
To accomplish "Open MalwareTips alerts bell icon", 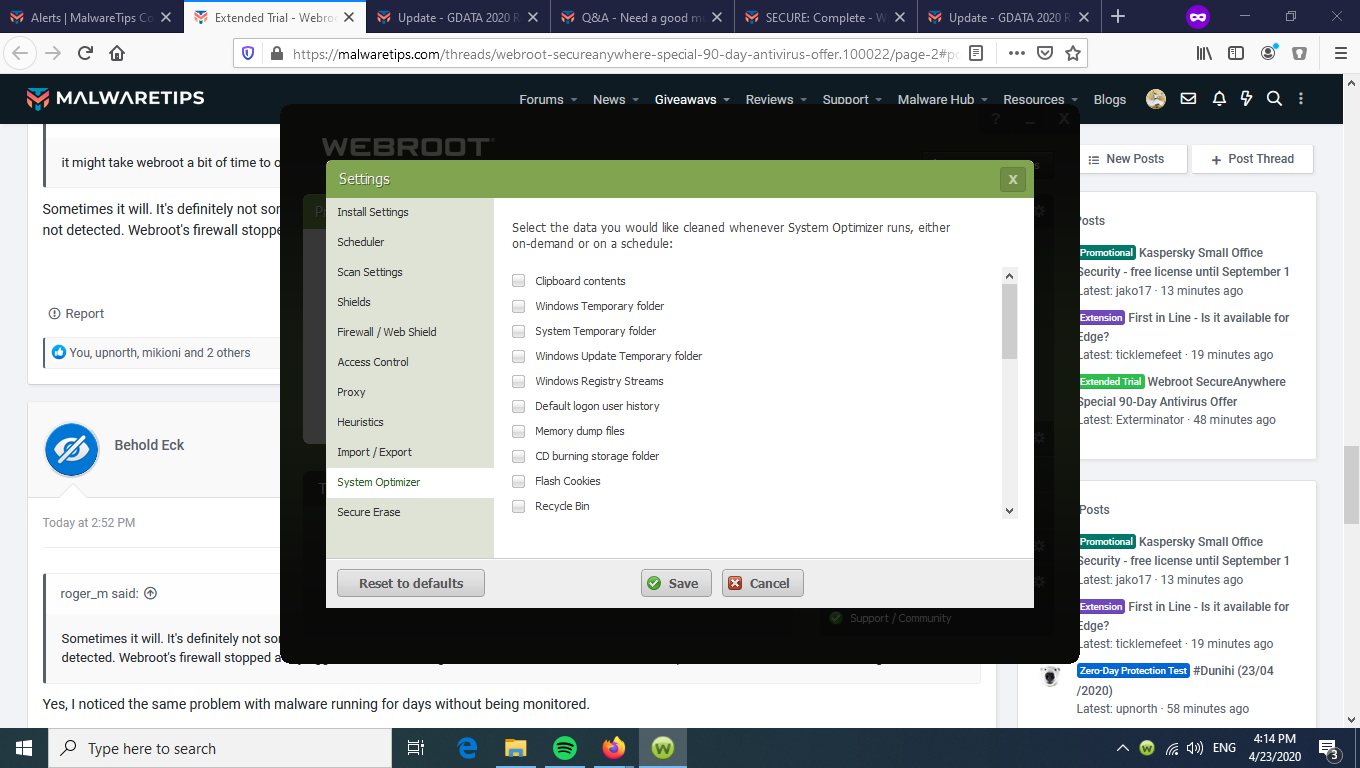I will point(1219,99).
